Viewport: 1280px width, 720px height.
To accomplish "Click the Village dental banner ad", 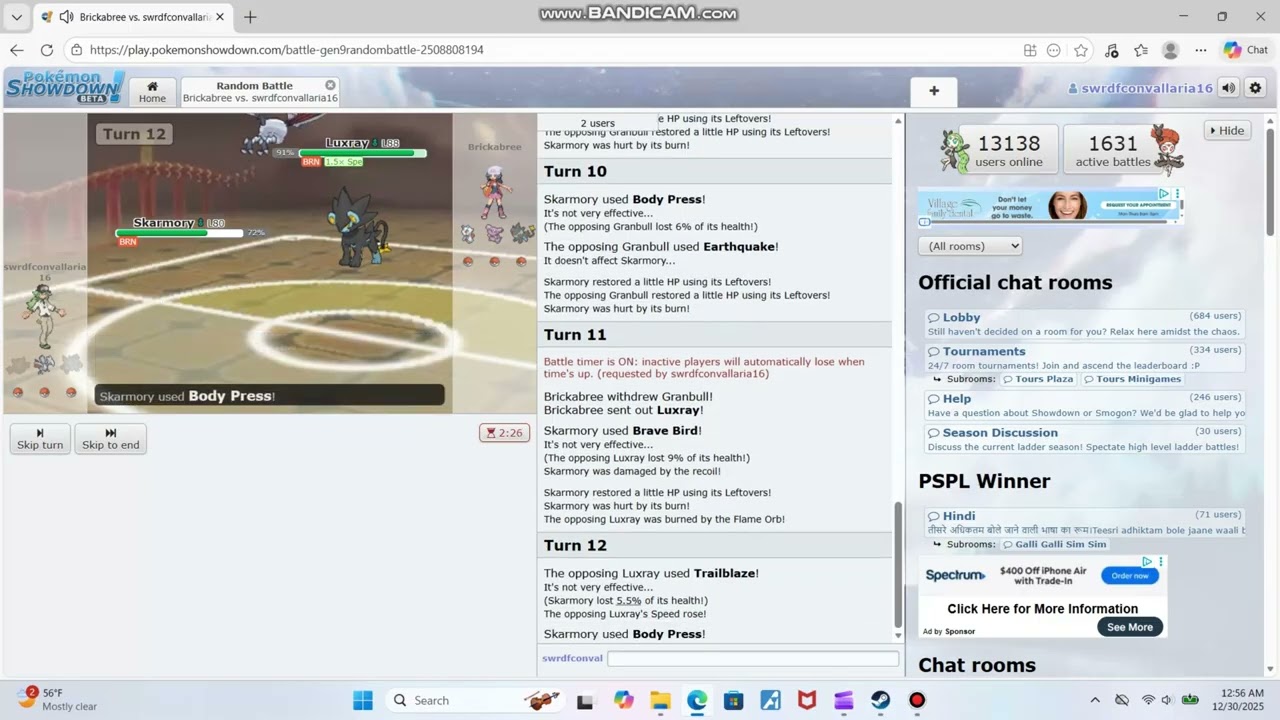I will [x=1050, y=206].
